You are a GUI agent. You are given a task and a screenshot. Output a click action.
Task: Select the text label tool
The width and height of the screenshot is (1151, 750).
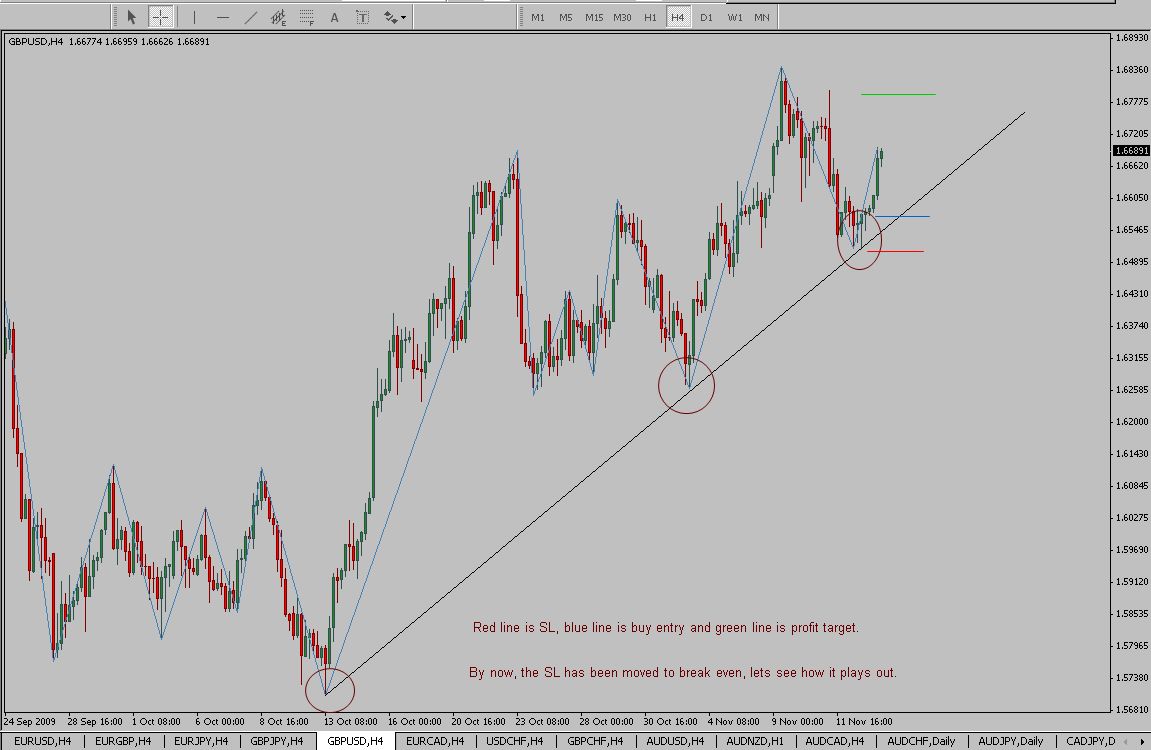[362, 17]
